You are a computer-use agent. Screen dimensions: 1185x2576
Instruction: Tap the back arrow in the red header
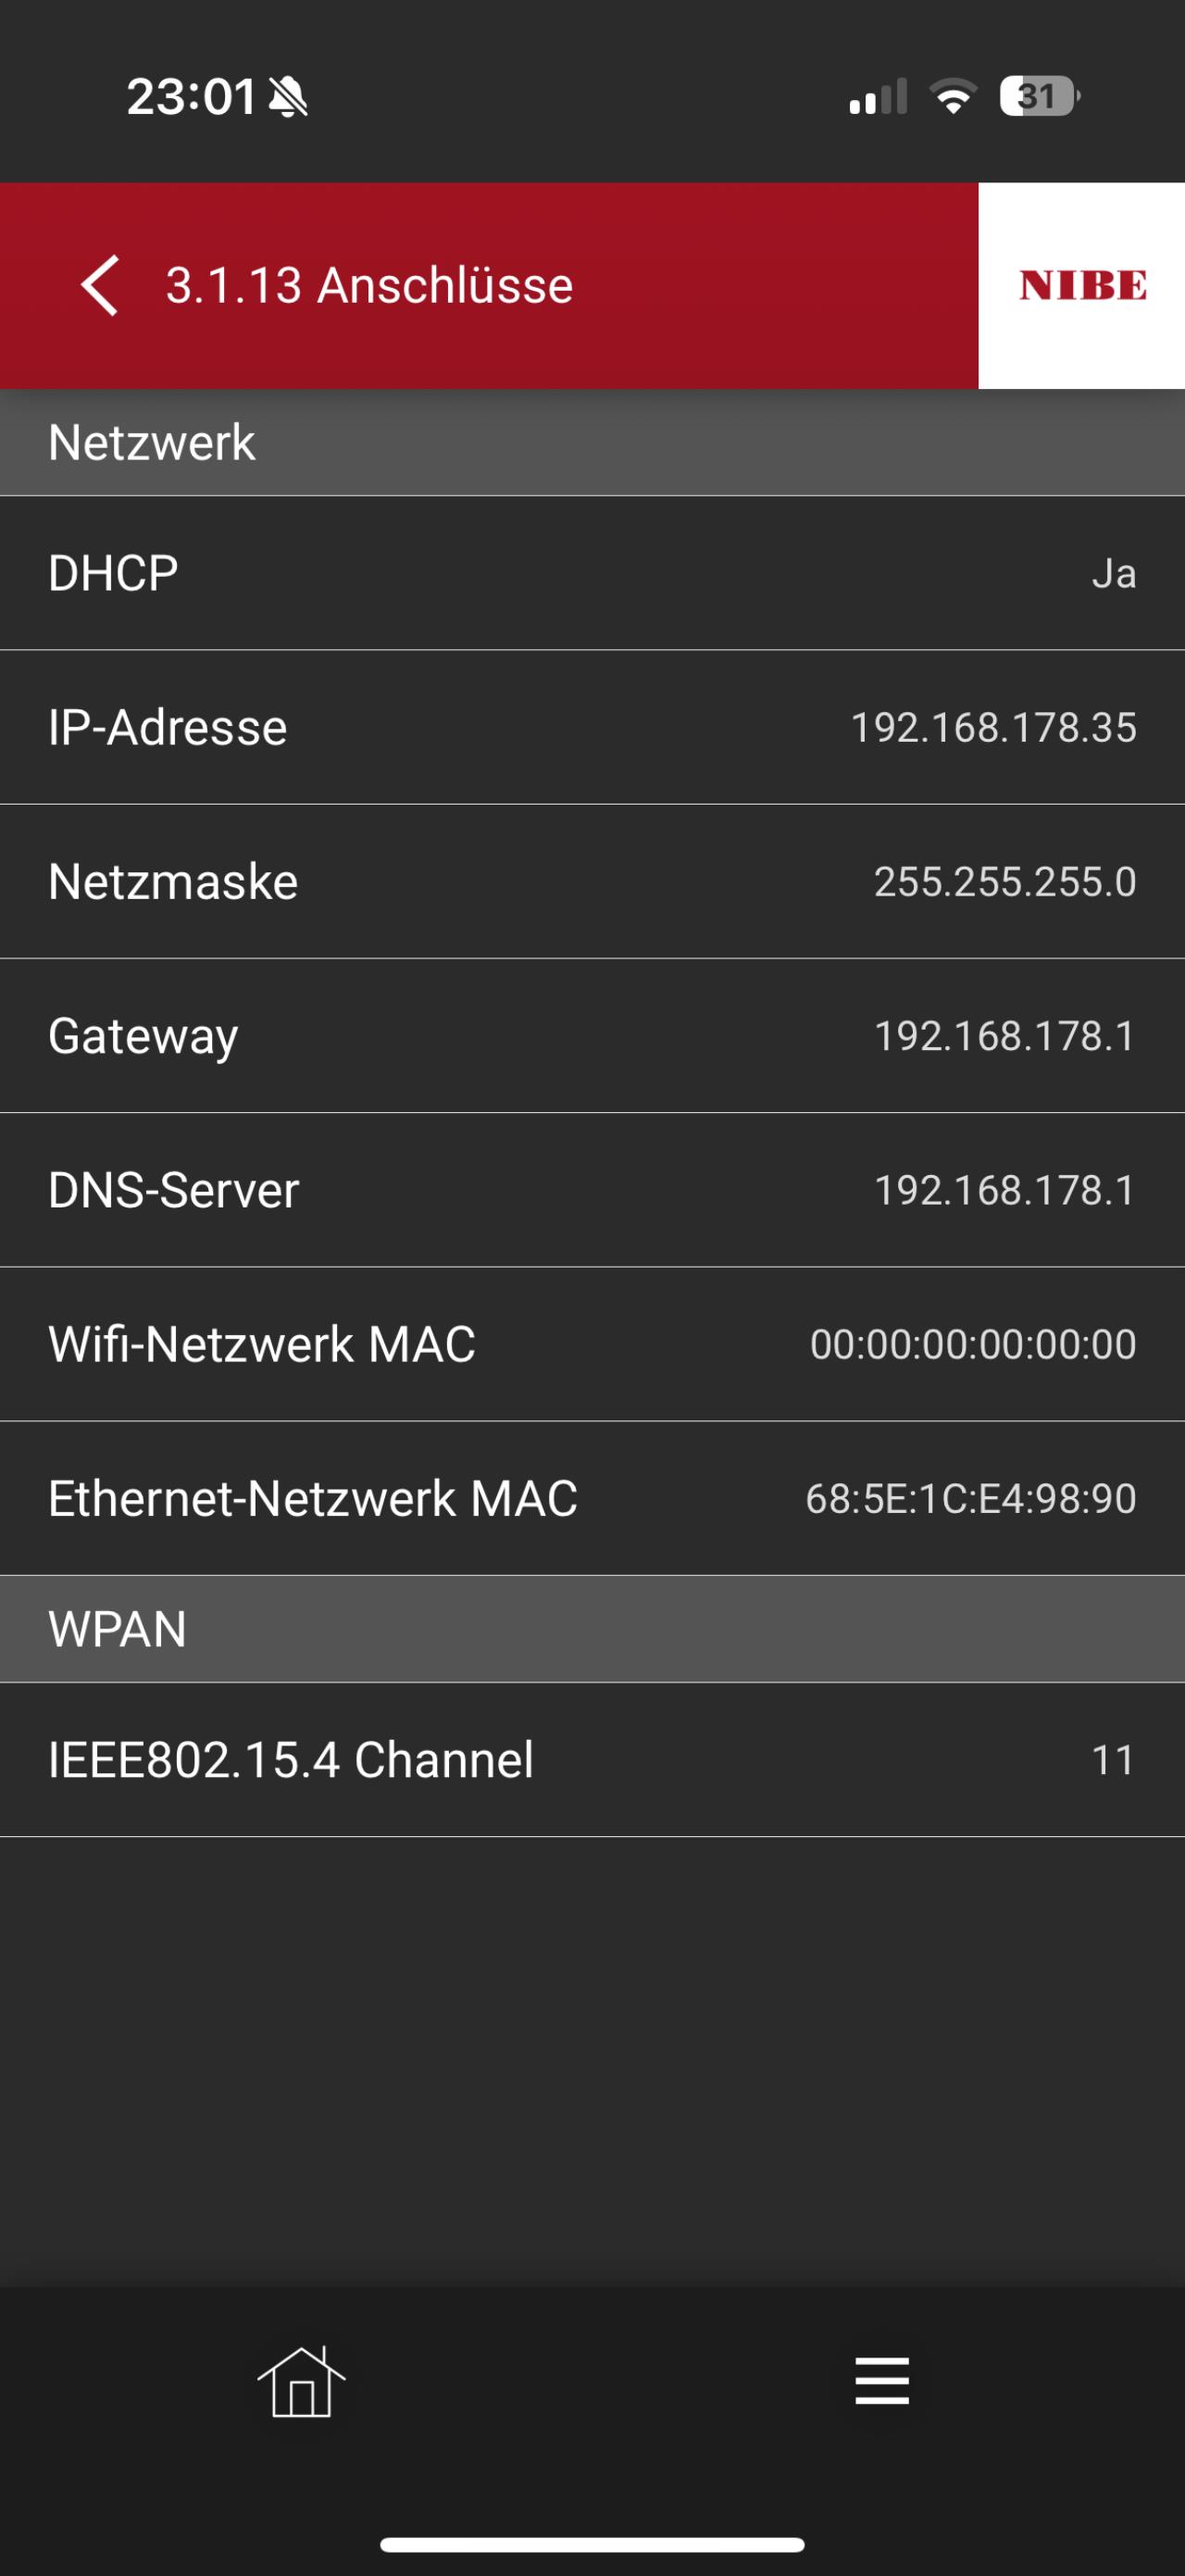(100, 286)
